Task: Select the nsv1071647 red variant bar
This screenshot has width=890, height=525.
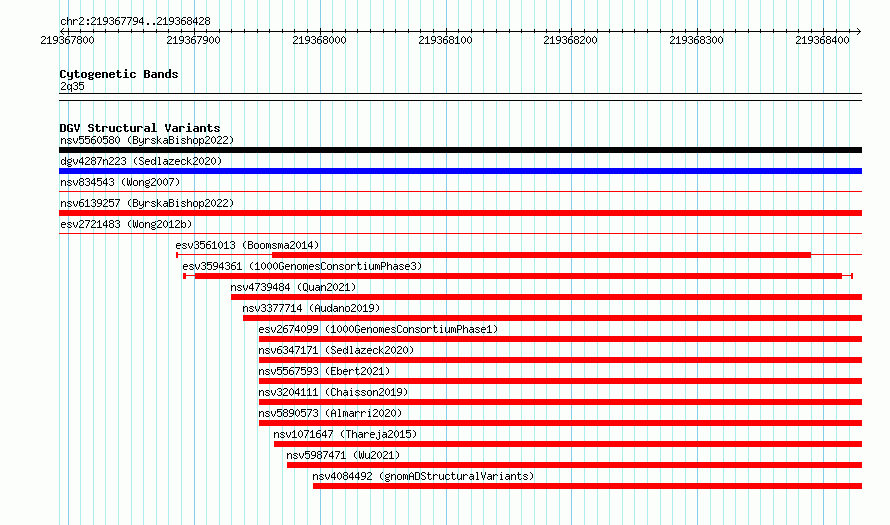Action: point(568,444)
